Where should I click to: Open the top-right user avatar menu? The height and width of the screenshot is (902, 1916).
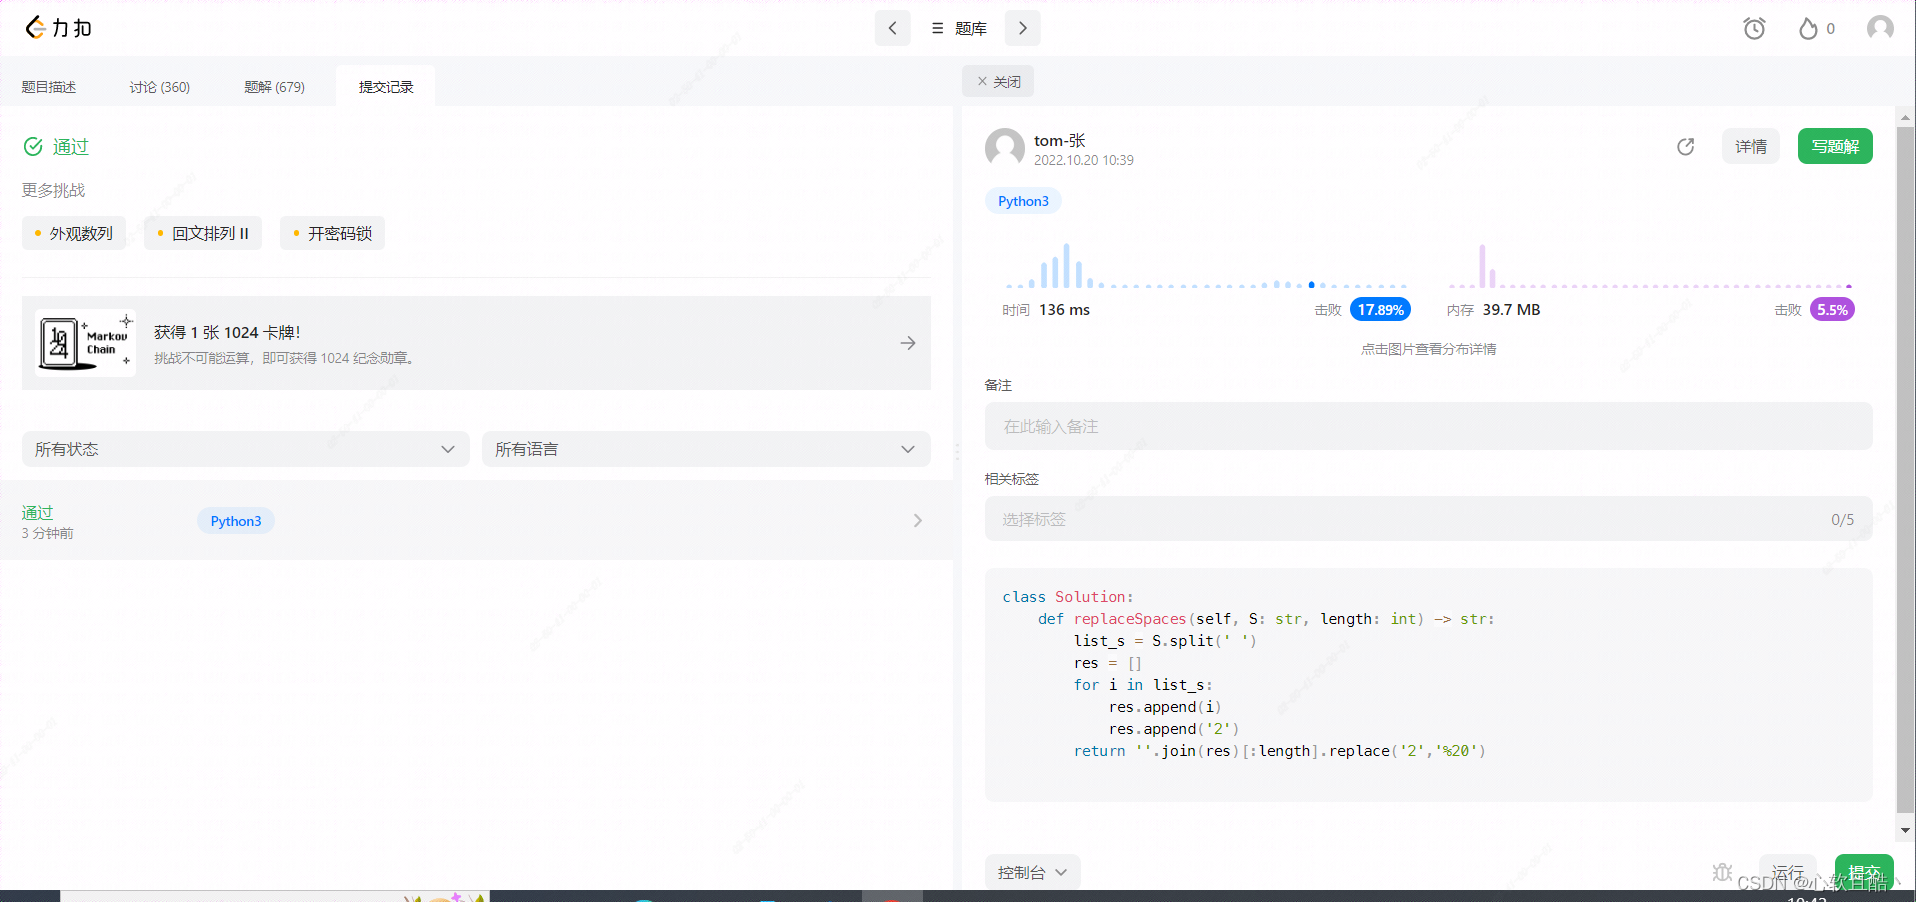click(x=1879, y=28)
